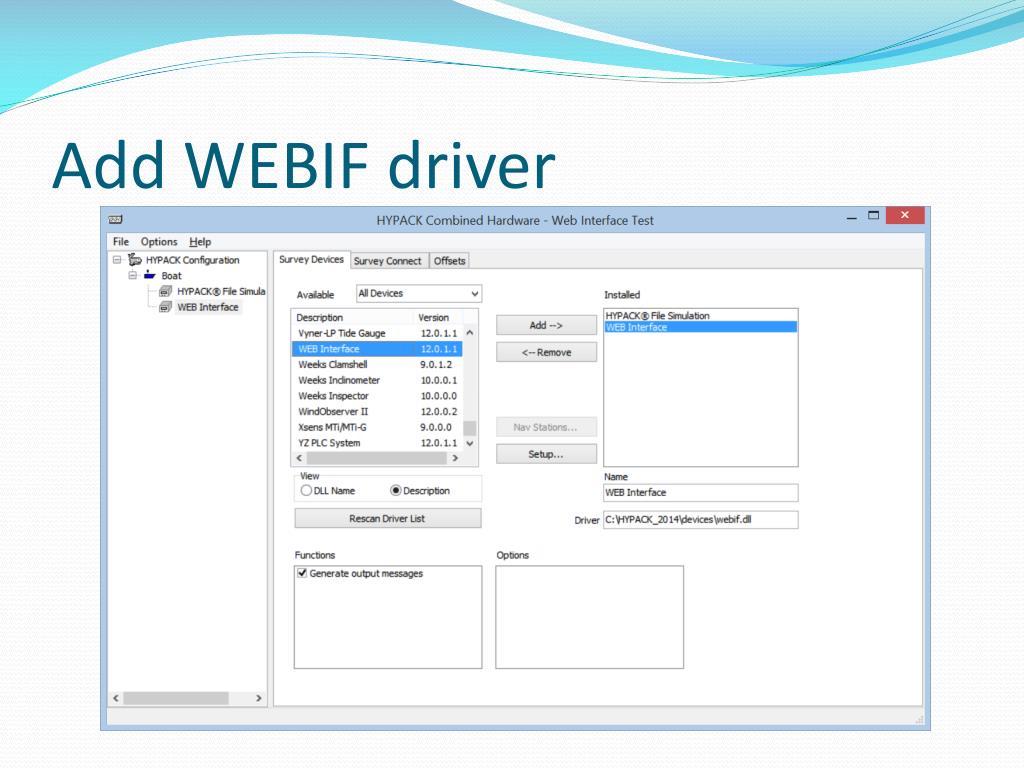Click the device list horizontal scrollbar thumb
The height and width of the screenshot is (768, 1024).
377,458
